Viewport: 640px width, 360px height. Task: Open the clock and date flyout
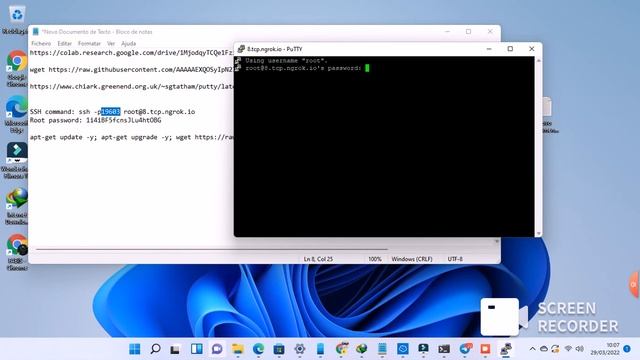(605, 349)
